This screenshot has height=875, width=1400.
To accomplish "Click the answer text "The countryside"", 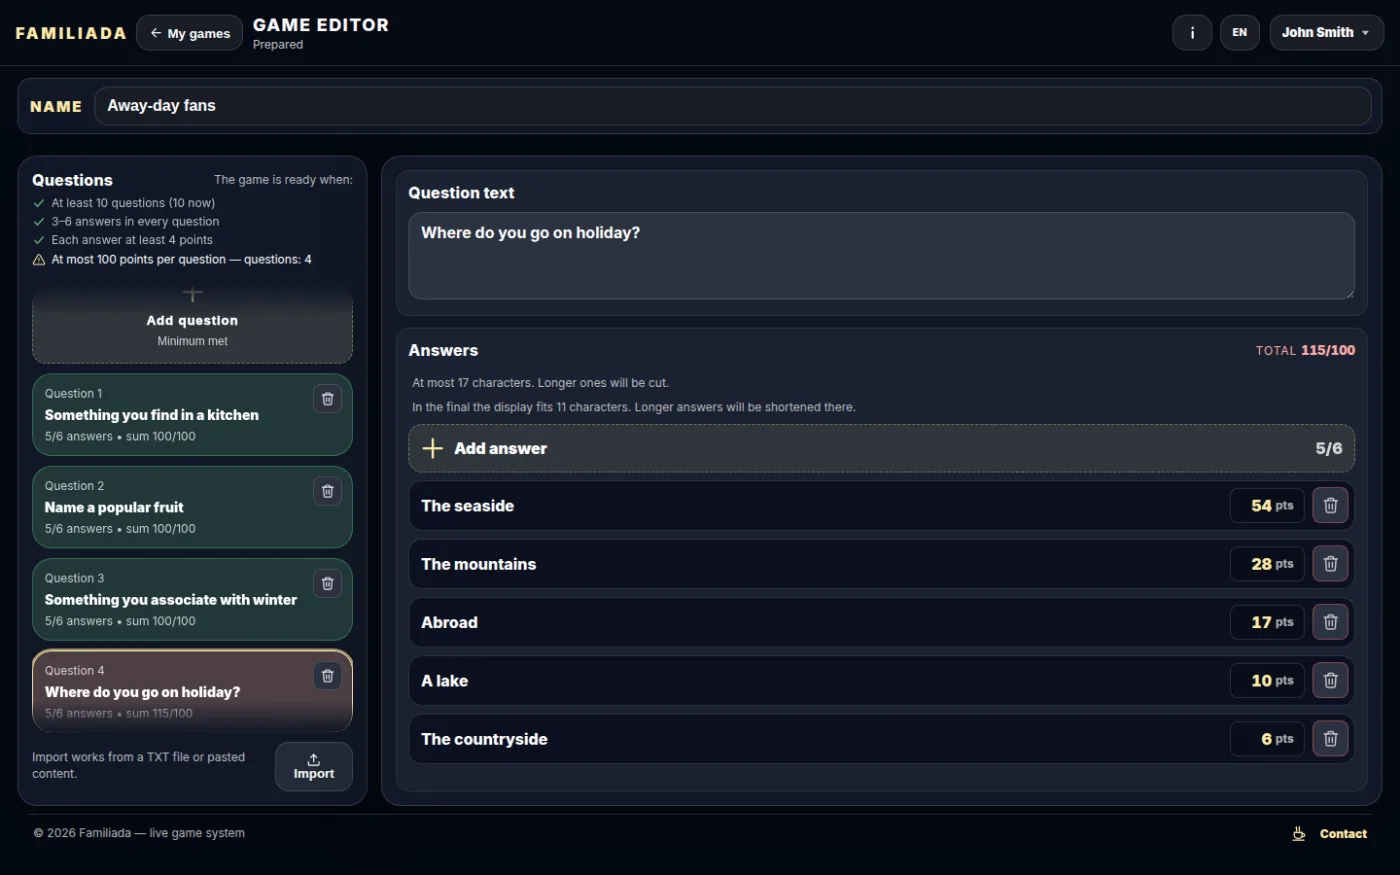I will coord(484,739).
